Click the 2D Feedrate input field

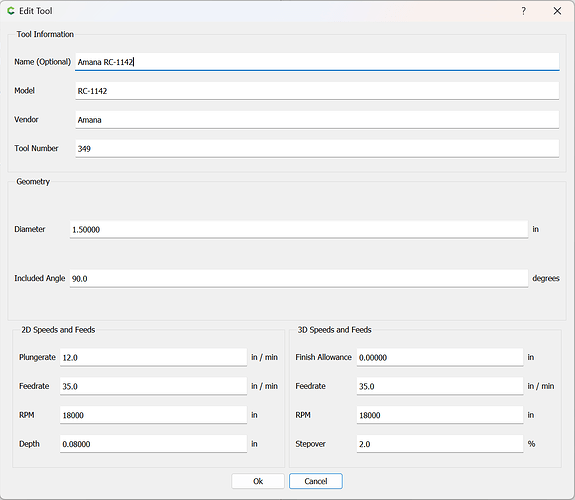[153, 386]
